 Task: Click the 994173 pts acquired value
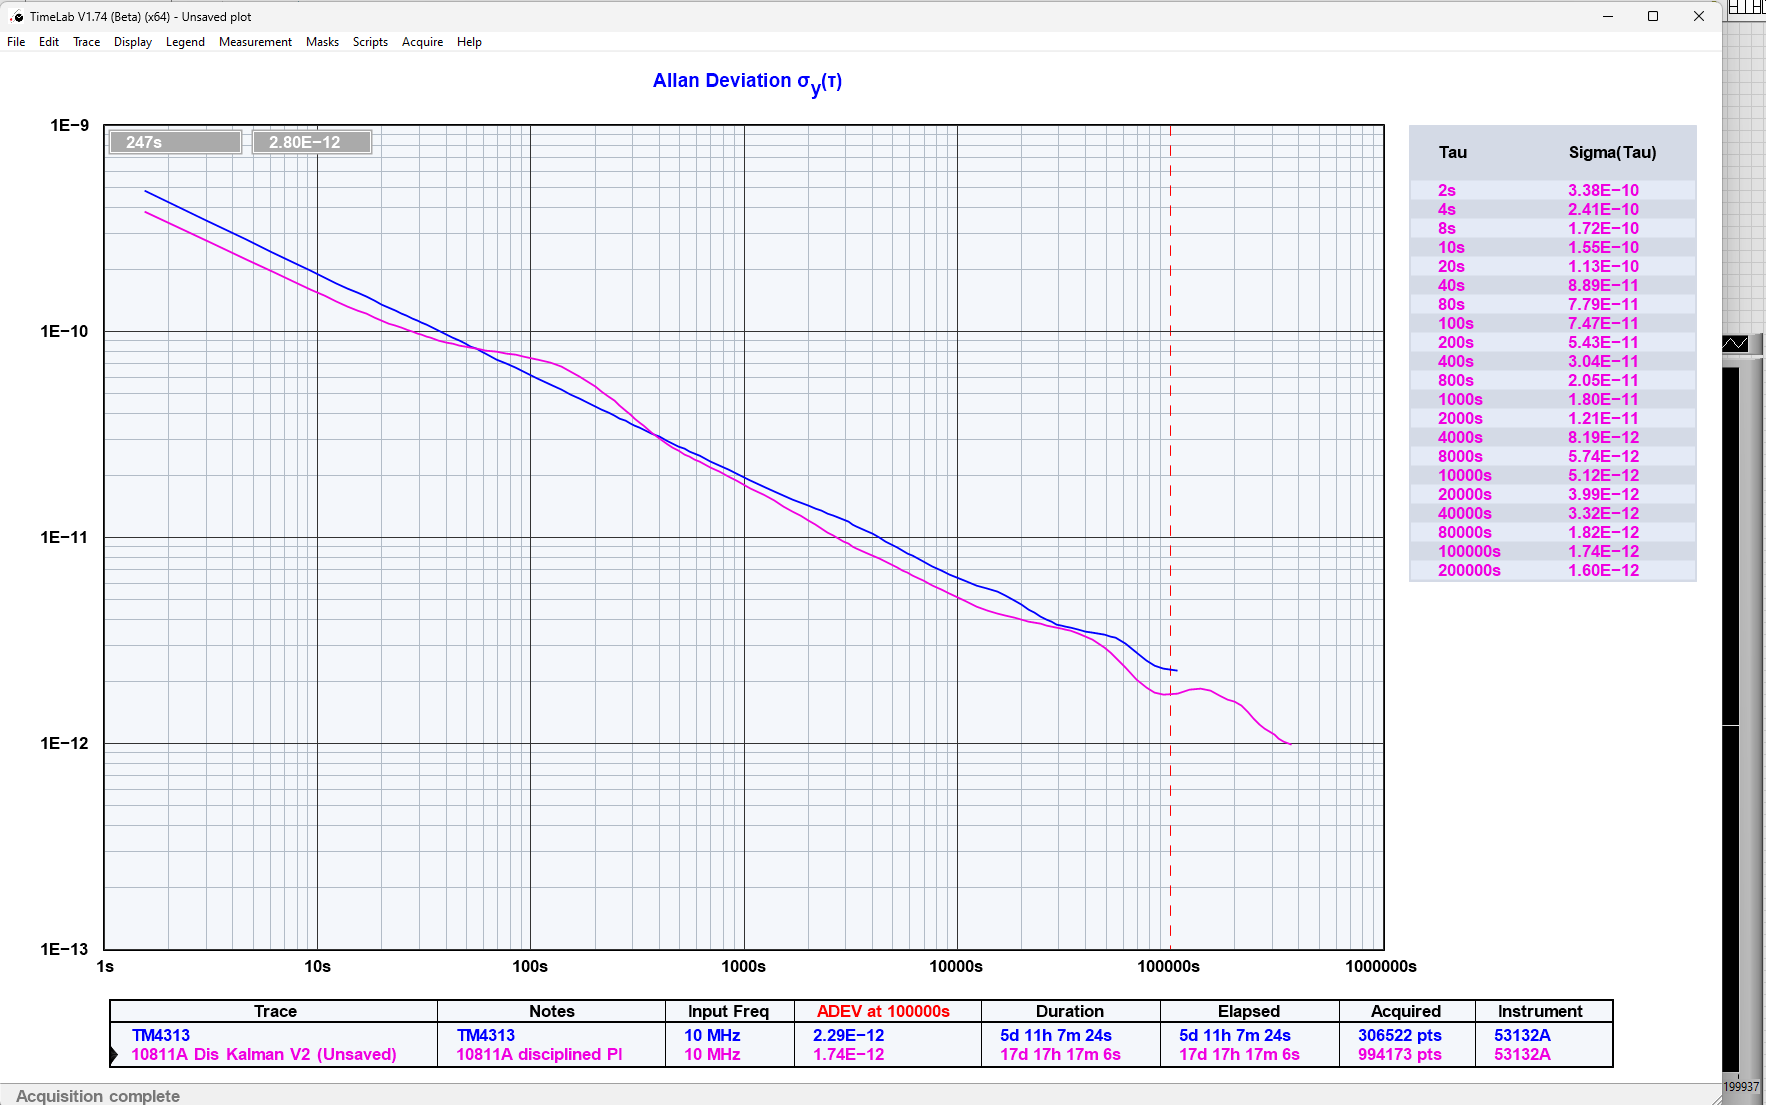coord(1400,1054)
